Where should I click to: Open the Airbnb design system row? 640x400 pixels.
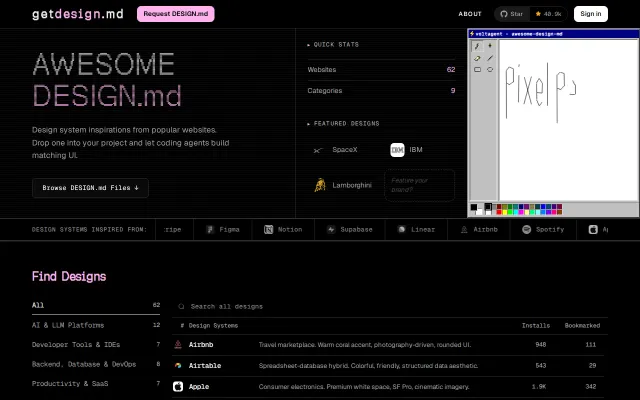(390, 345)
